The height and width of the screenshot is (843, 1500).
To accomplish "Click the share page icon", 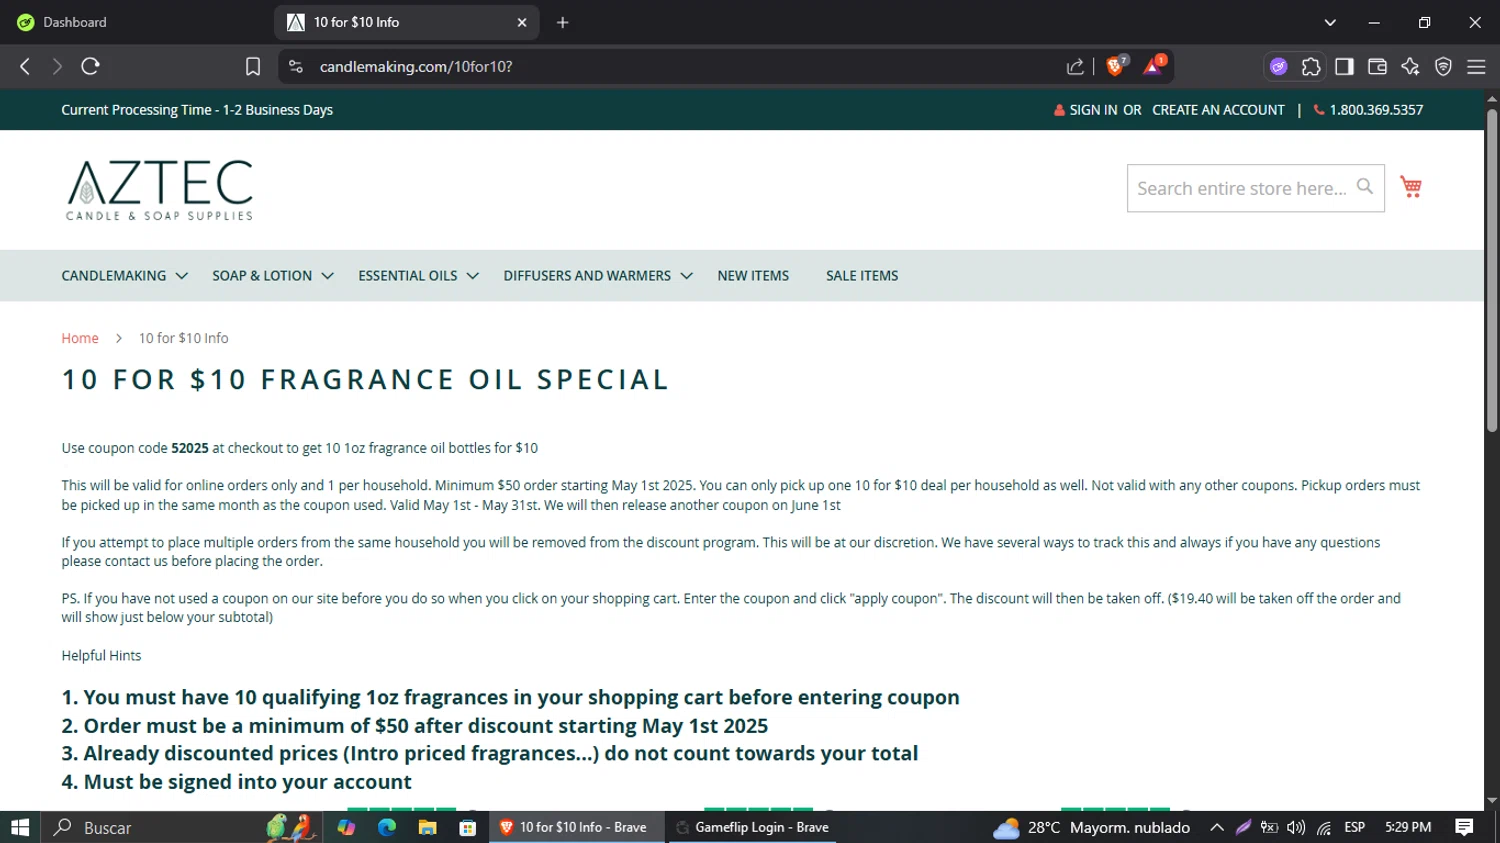I will 1075,66.
